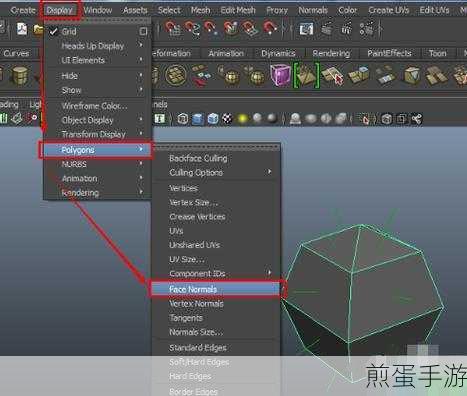Click the purple cube shelf icon
Viewport: 467px width, 396px height.
pyautogui.click(x=280, y=76)
